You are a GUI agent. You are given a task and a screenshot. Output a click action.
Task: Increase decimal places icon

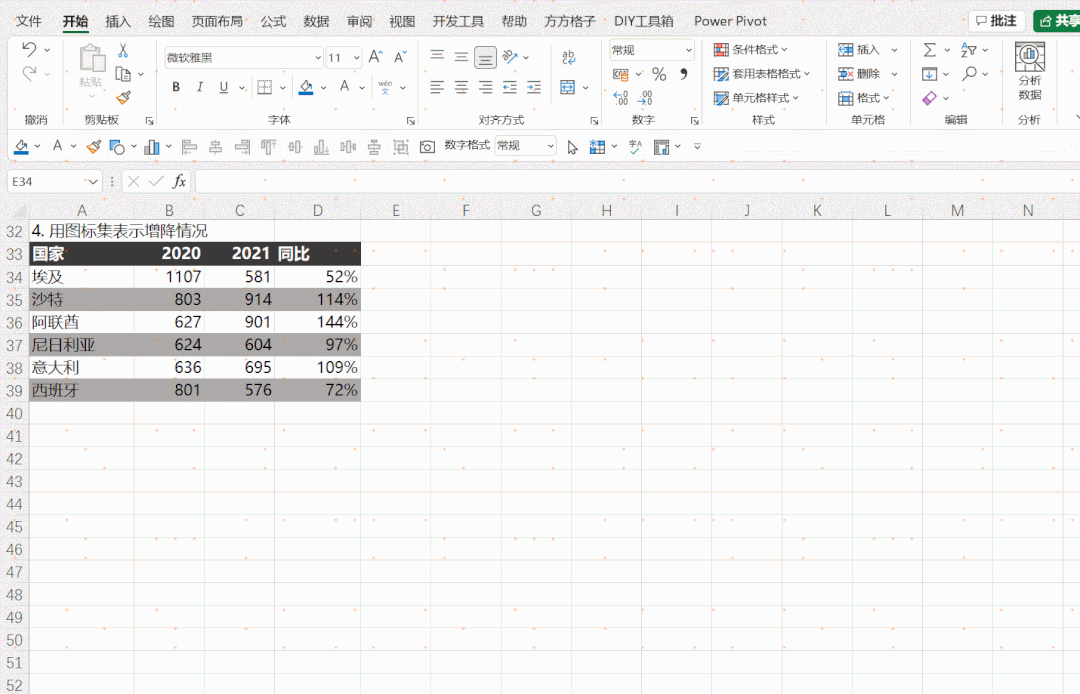[x=621, y=98]
